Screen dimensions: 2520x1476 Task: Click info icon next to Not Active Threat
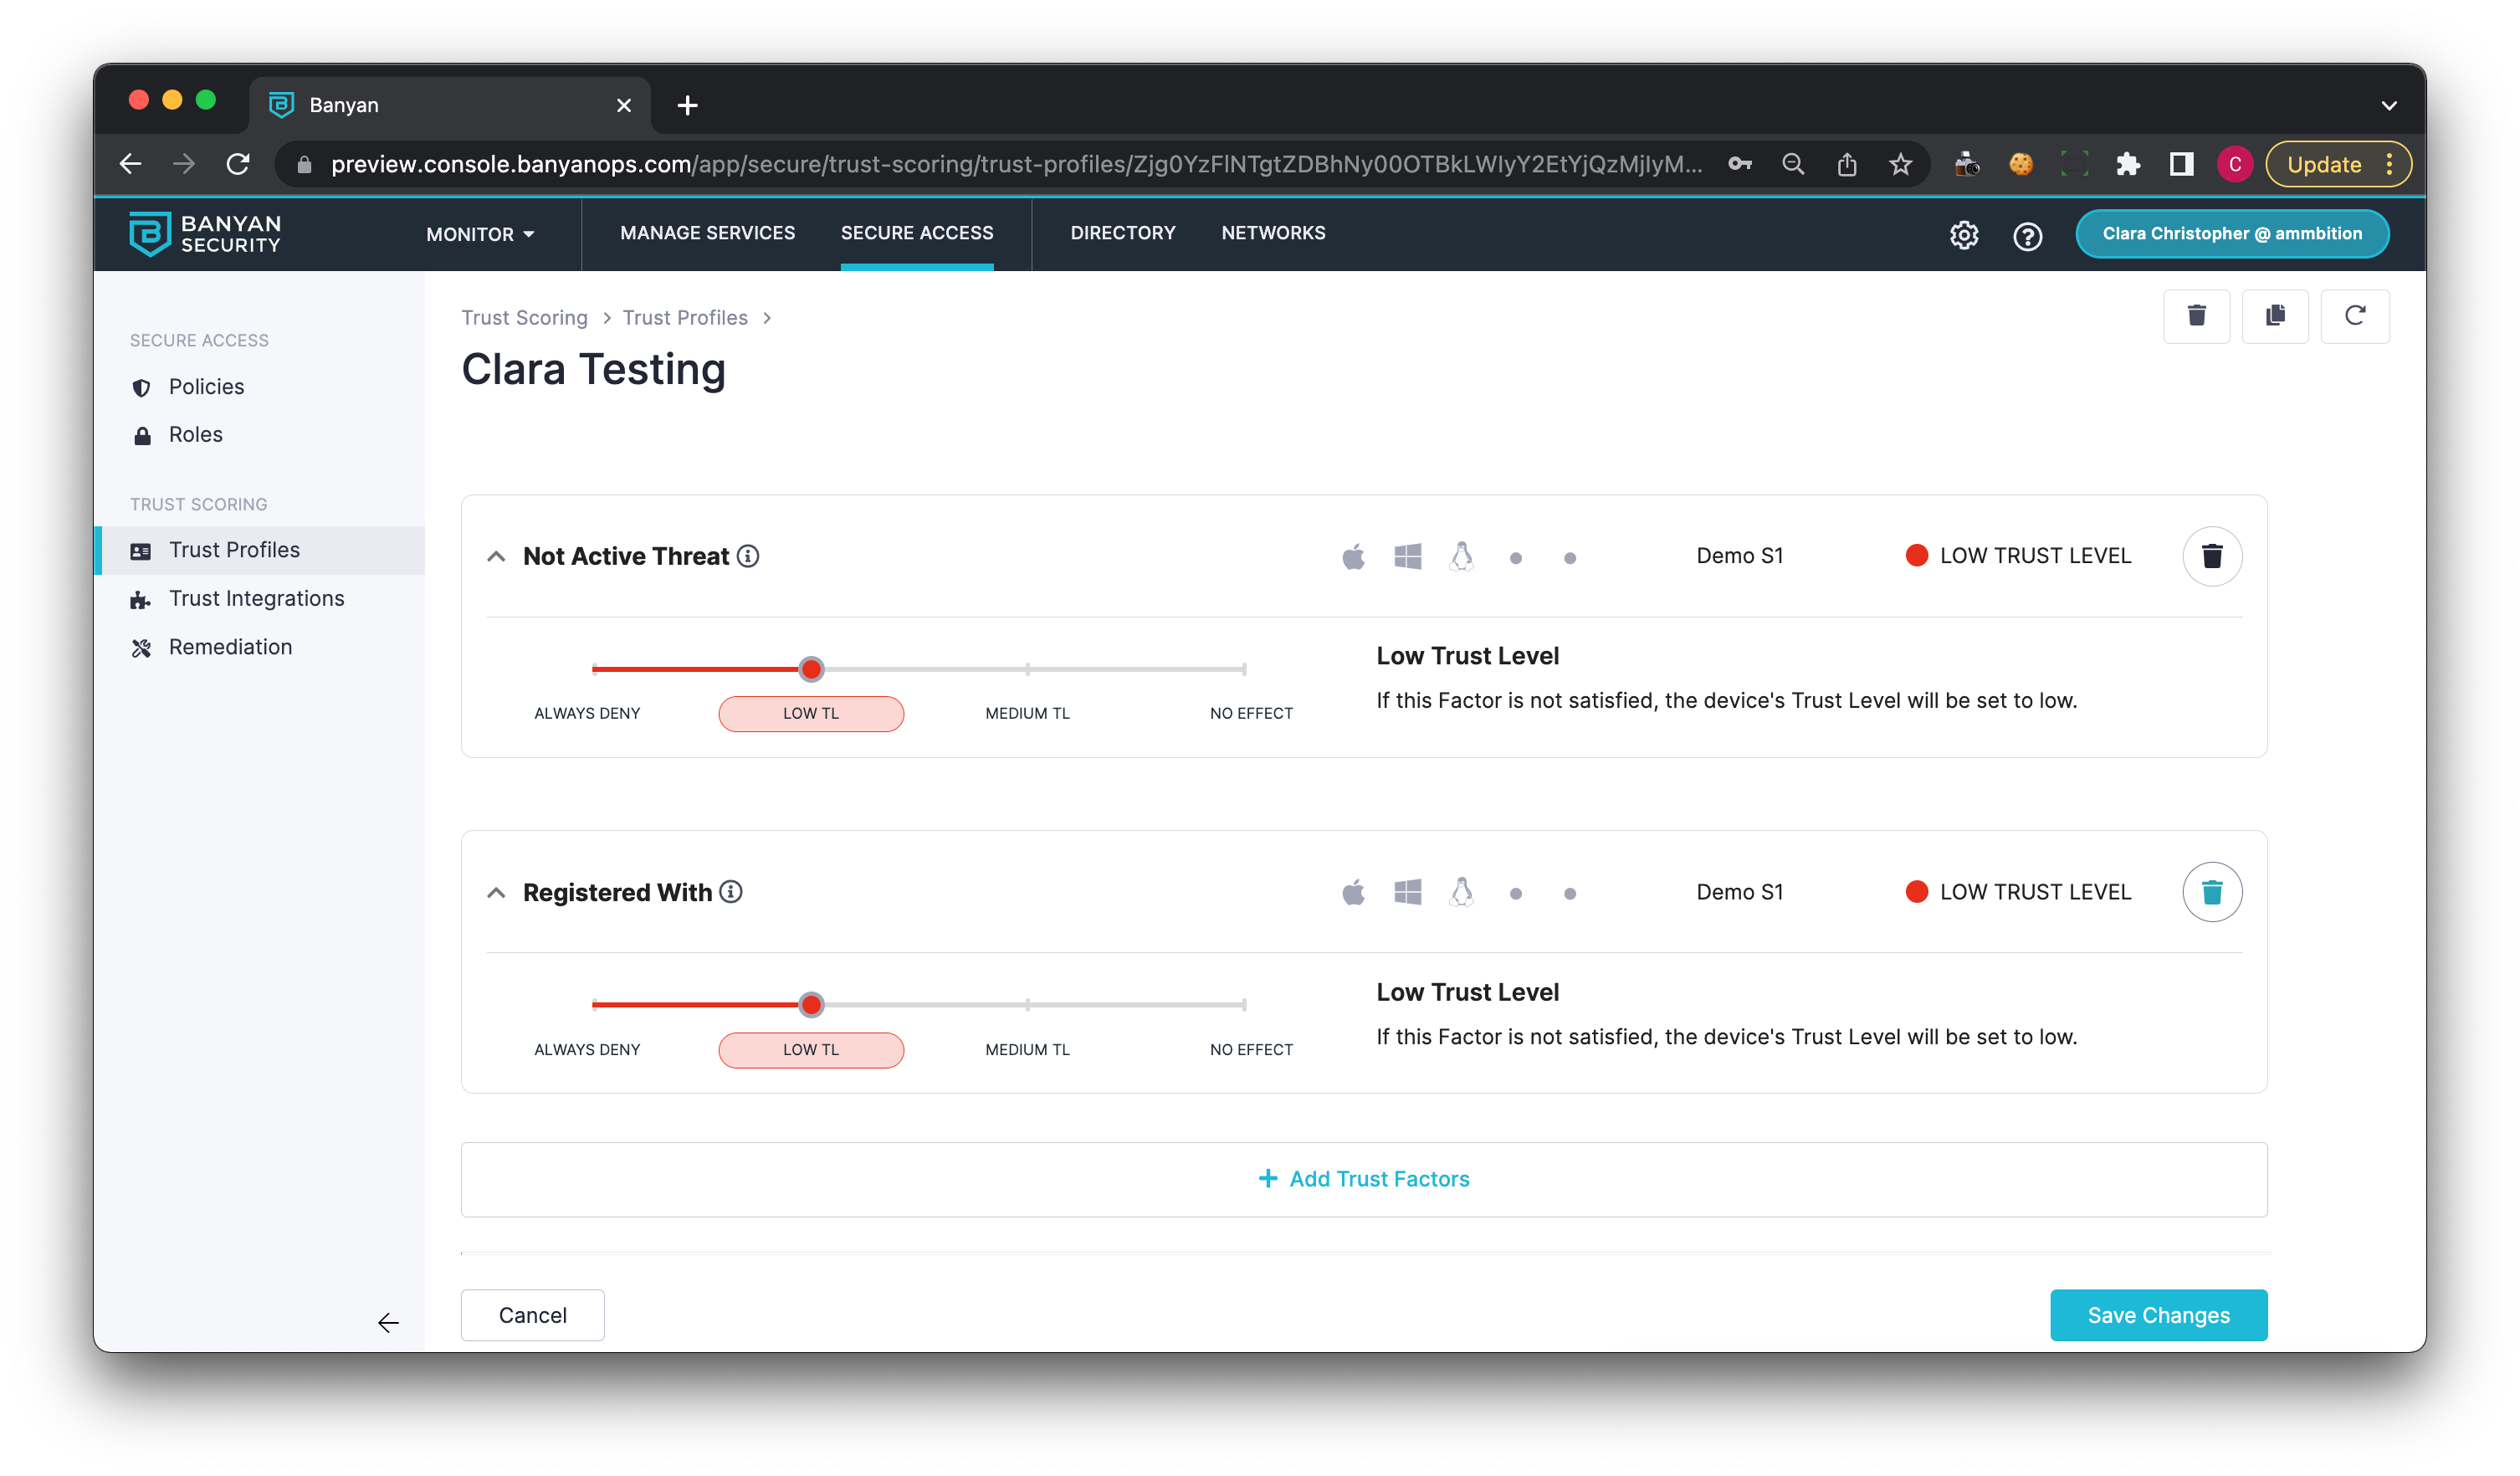748,556
